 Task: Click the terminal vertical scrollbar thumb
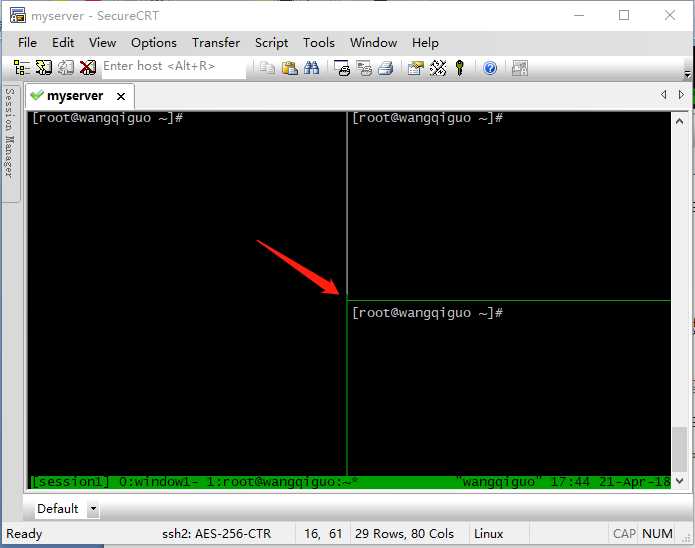click(x=679, y=449)
